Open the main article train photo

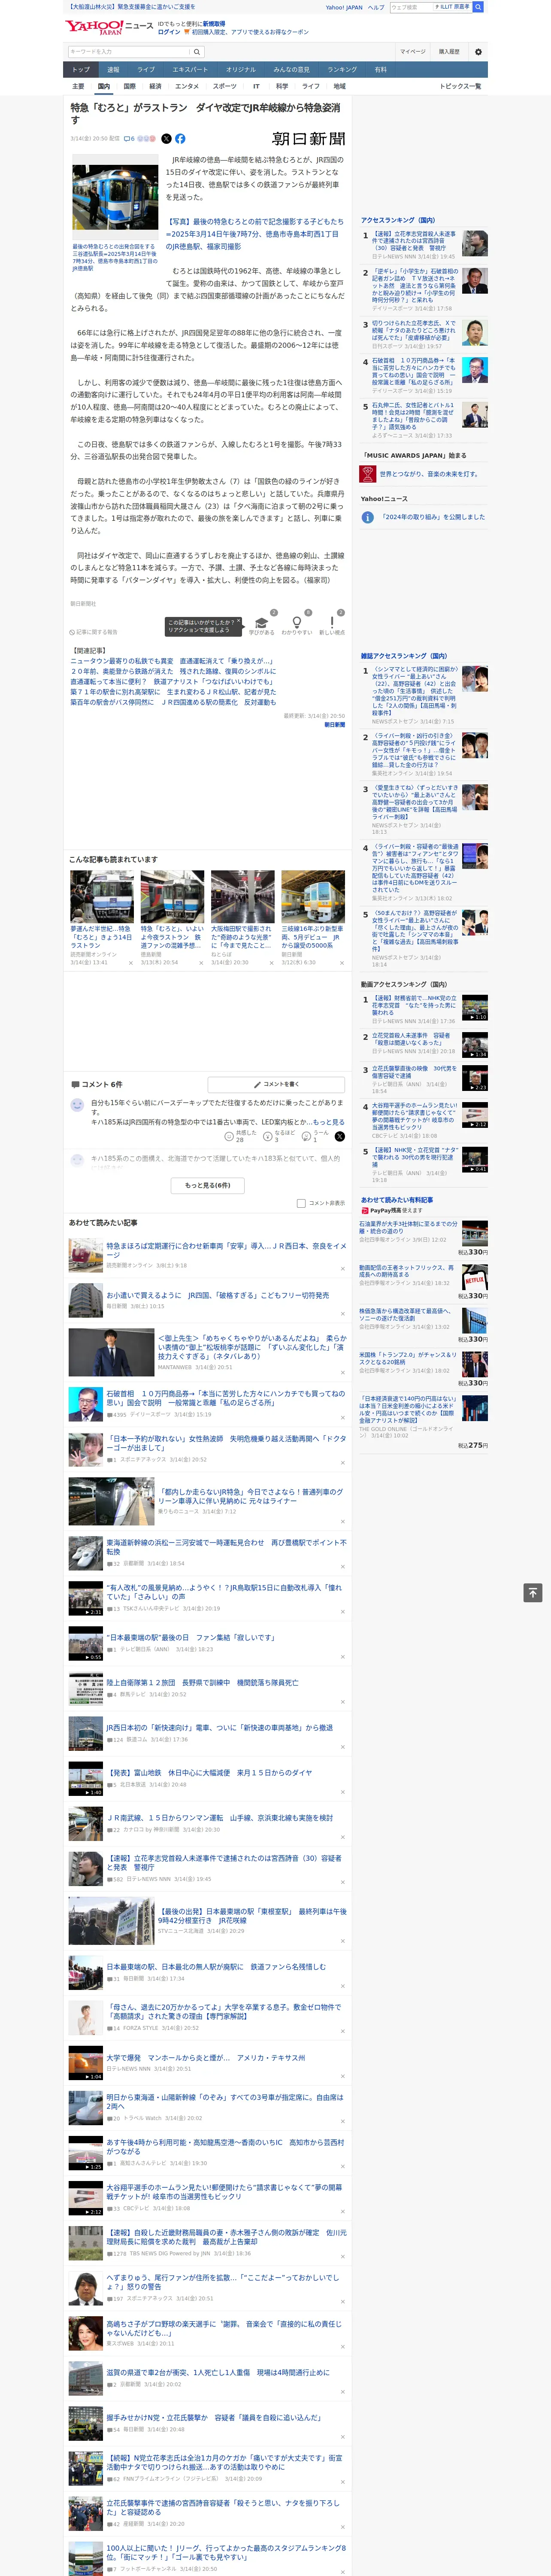115,197
